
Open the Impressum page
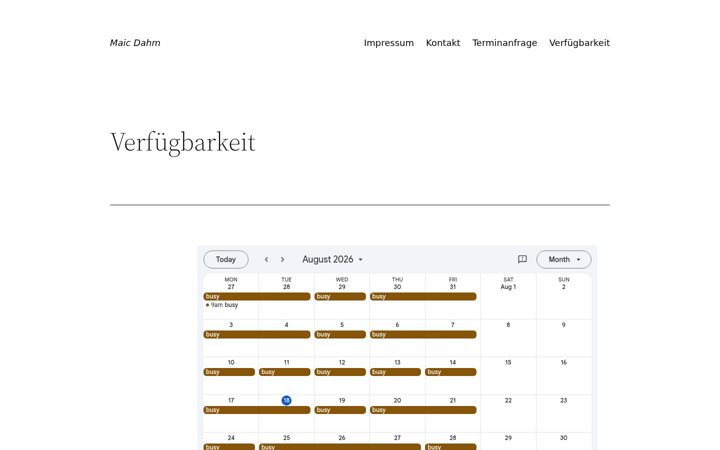(388, 43)
